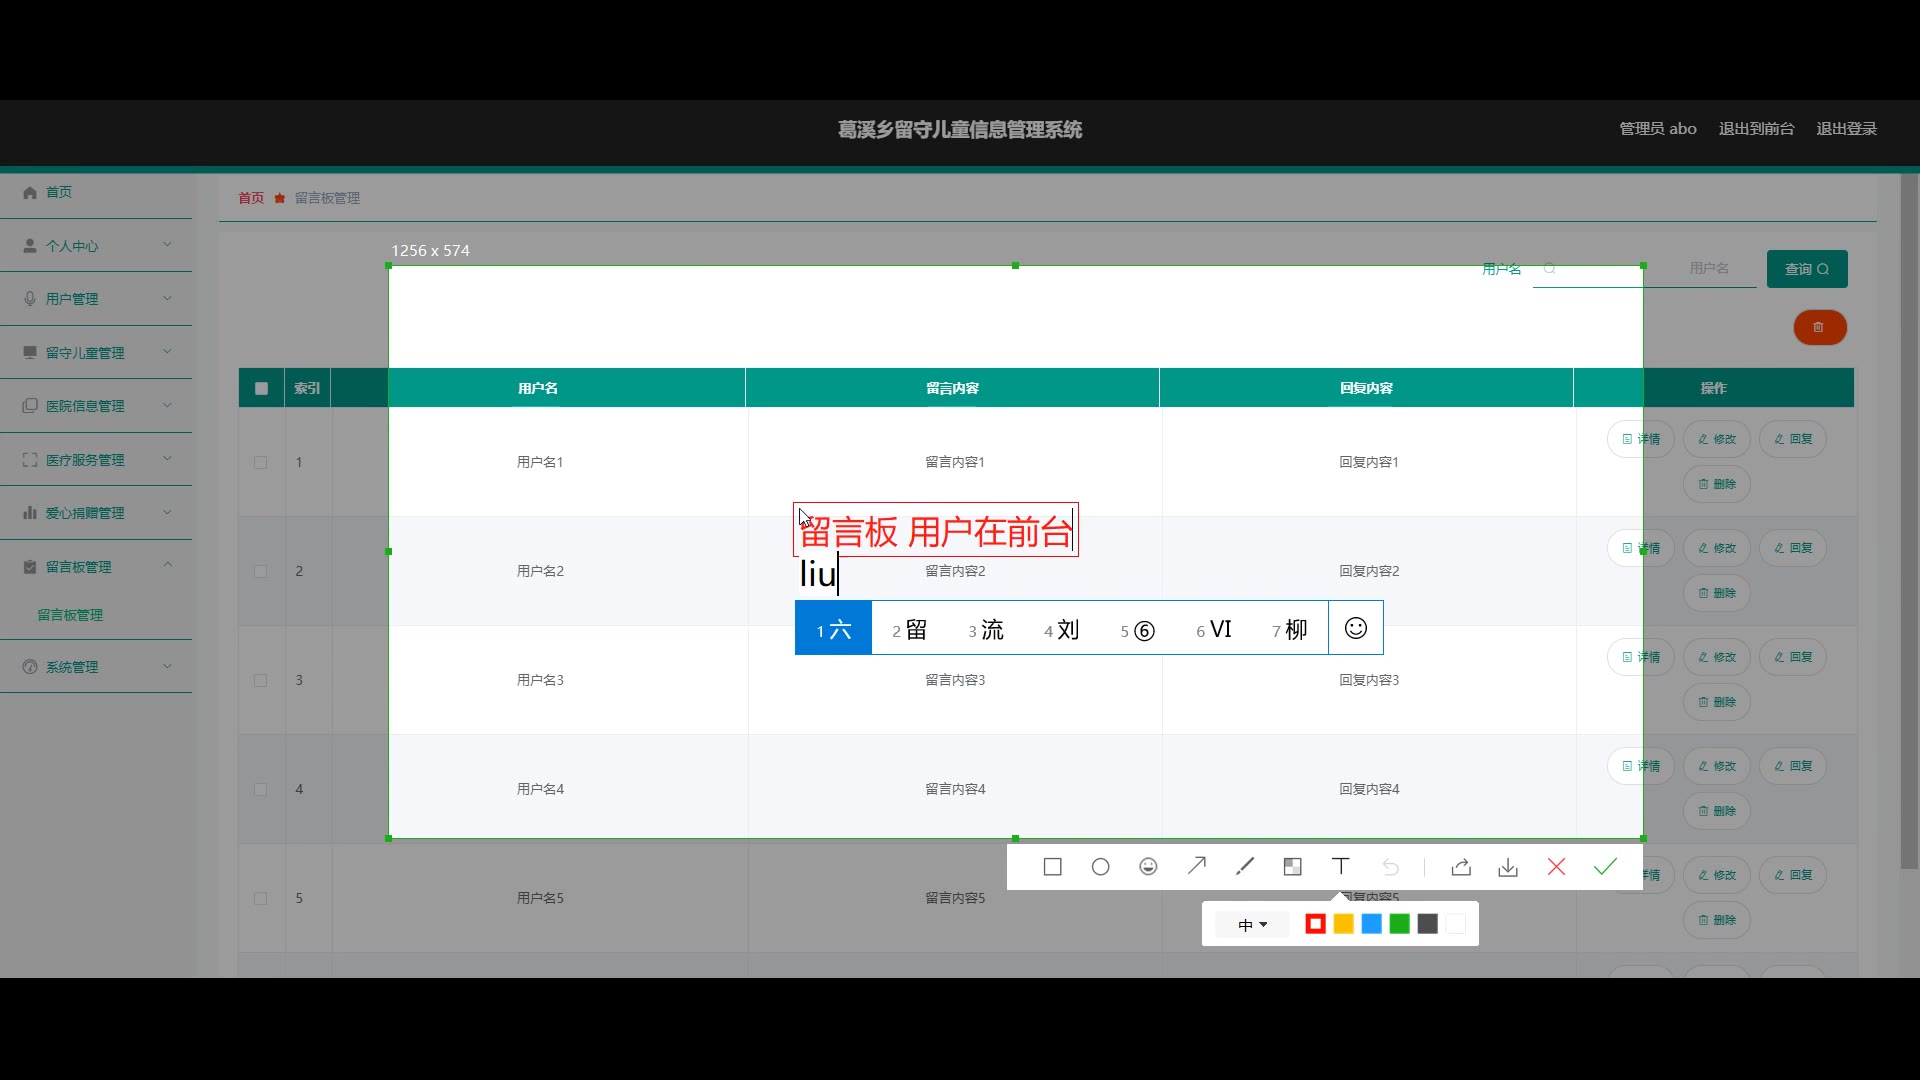Toggle the select-all checkbox in table header

coord(261,388)
